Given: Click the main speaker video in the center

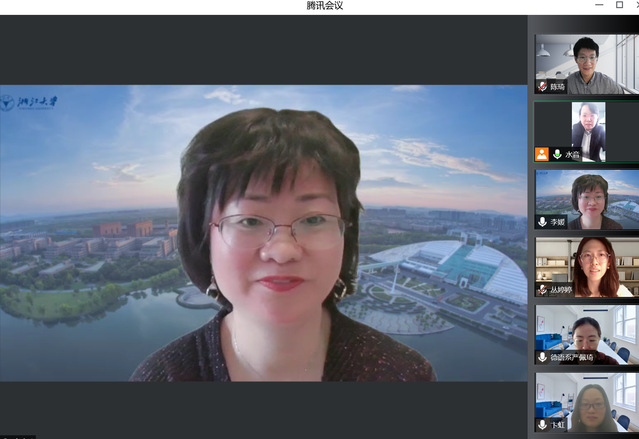Looking at the screenshot, I should tap(263, 232).
